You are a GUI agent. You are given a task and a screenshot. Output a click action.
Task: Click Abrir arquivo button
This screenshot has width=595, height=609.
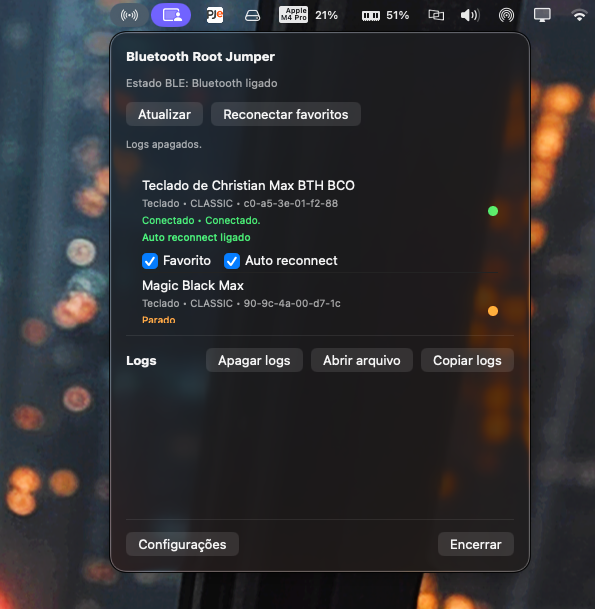point(362,360)
